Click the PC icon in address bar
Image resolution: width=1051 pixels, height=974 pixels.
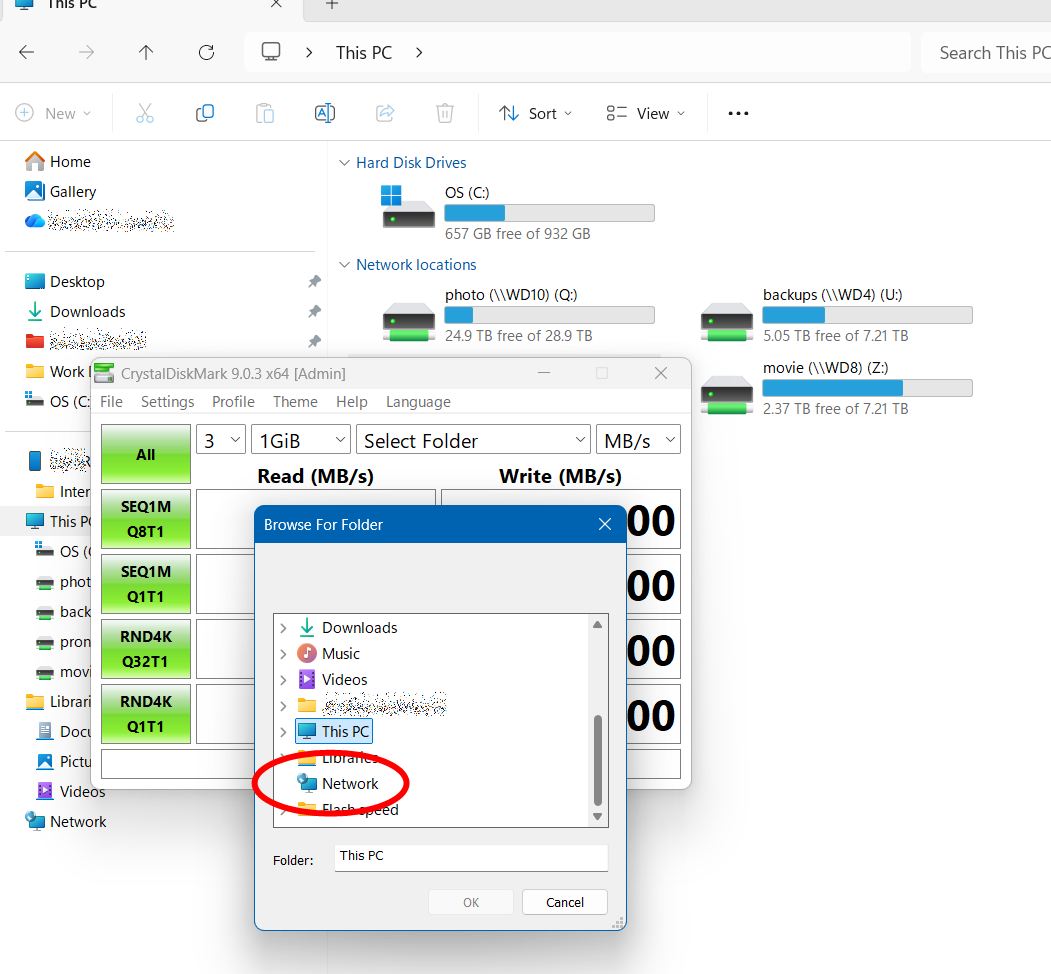click(271, 52)
